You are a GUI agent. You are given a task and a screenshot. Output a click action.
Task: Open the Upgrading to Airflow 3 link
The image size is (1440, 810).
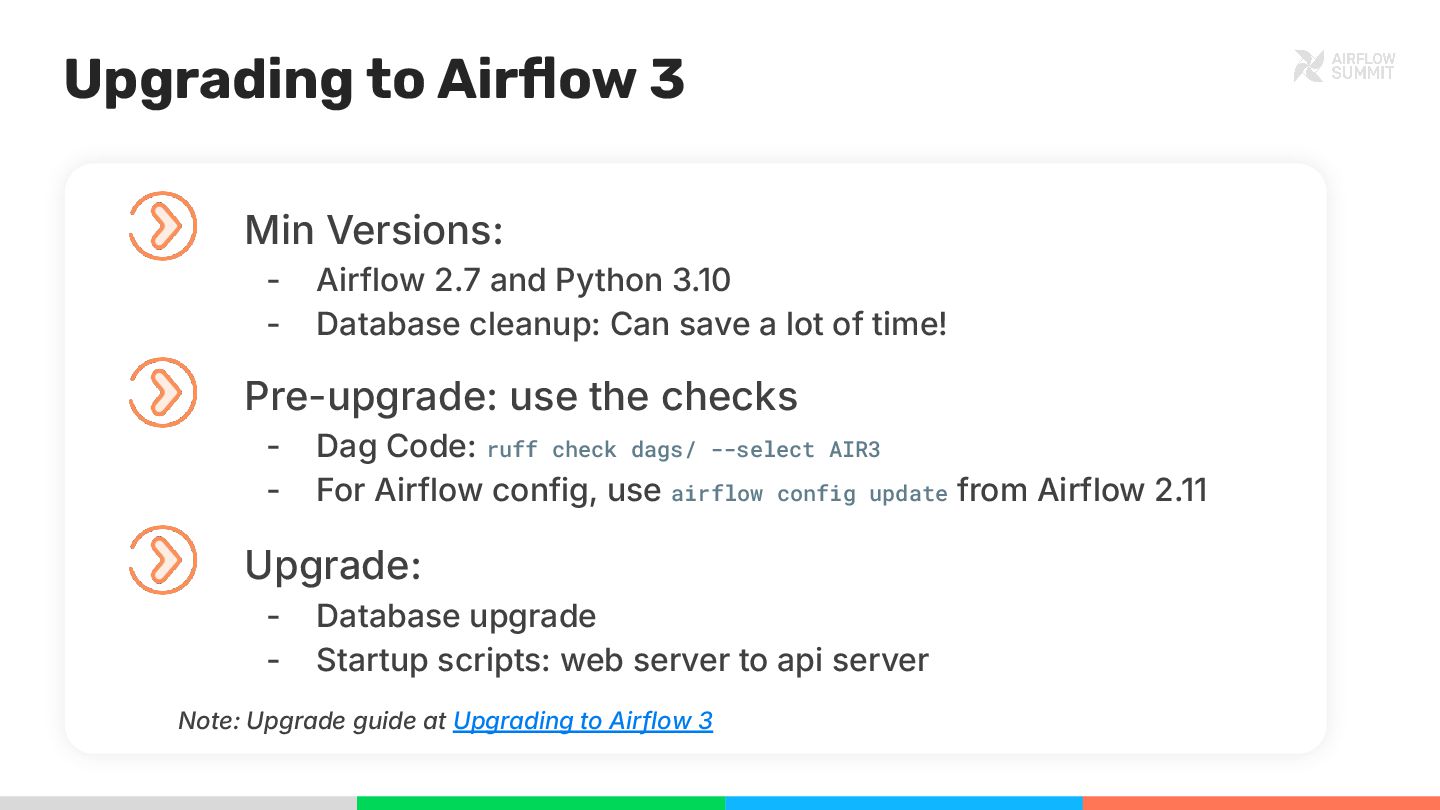582,721
